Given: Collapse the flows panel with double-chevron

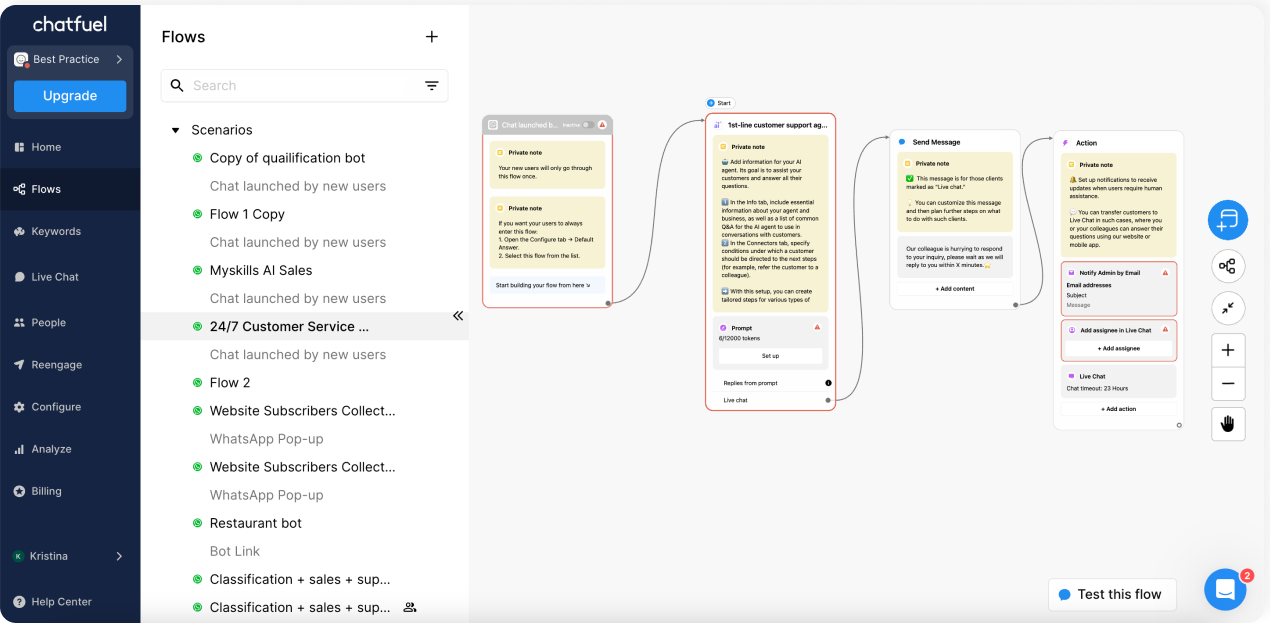Looking at the screenshot, I should point(458,315).
